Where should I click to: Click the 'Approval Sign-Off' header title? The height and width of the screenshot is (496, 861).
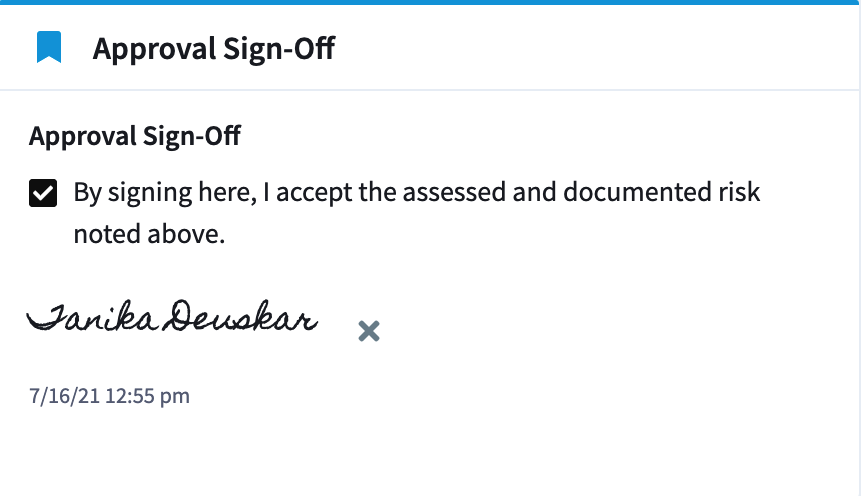pos(214,48)
